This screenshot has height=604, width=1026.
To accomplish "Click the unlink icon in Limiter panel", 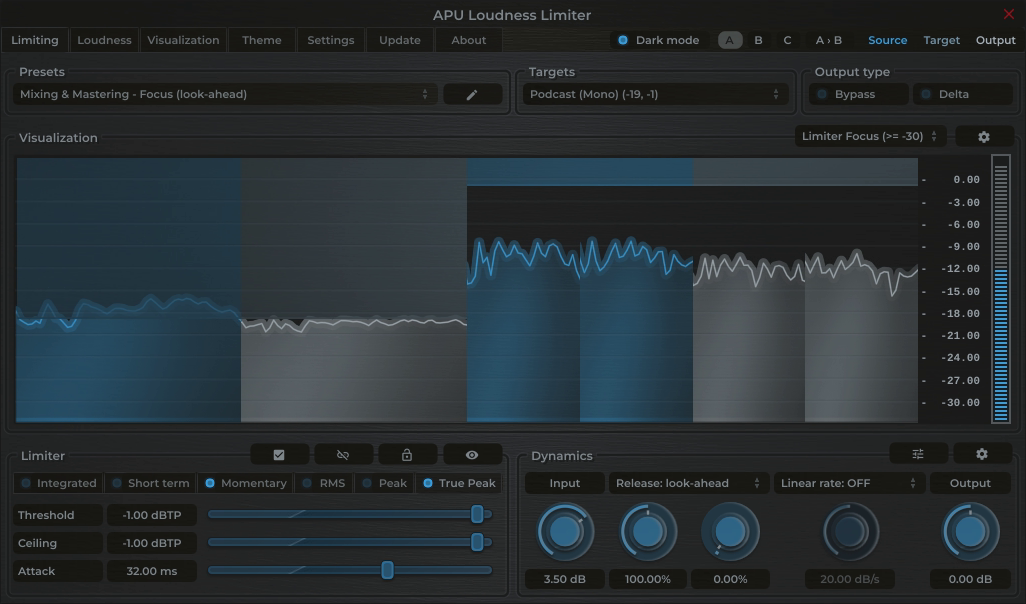I will 343,454.
